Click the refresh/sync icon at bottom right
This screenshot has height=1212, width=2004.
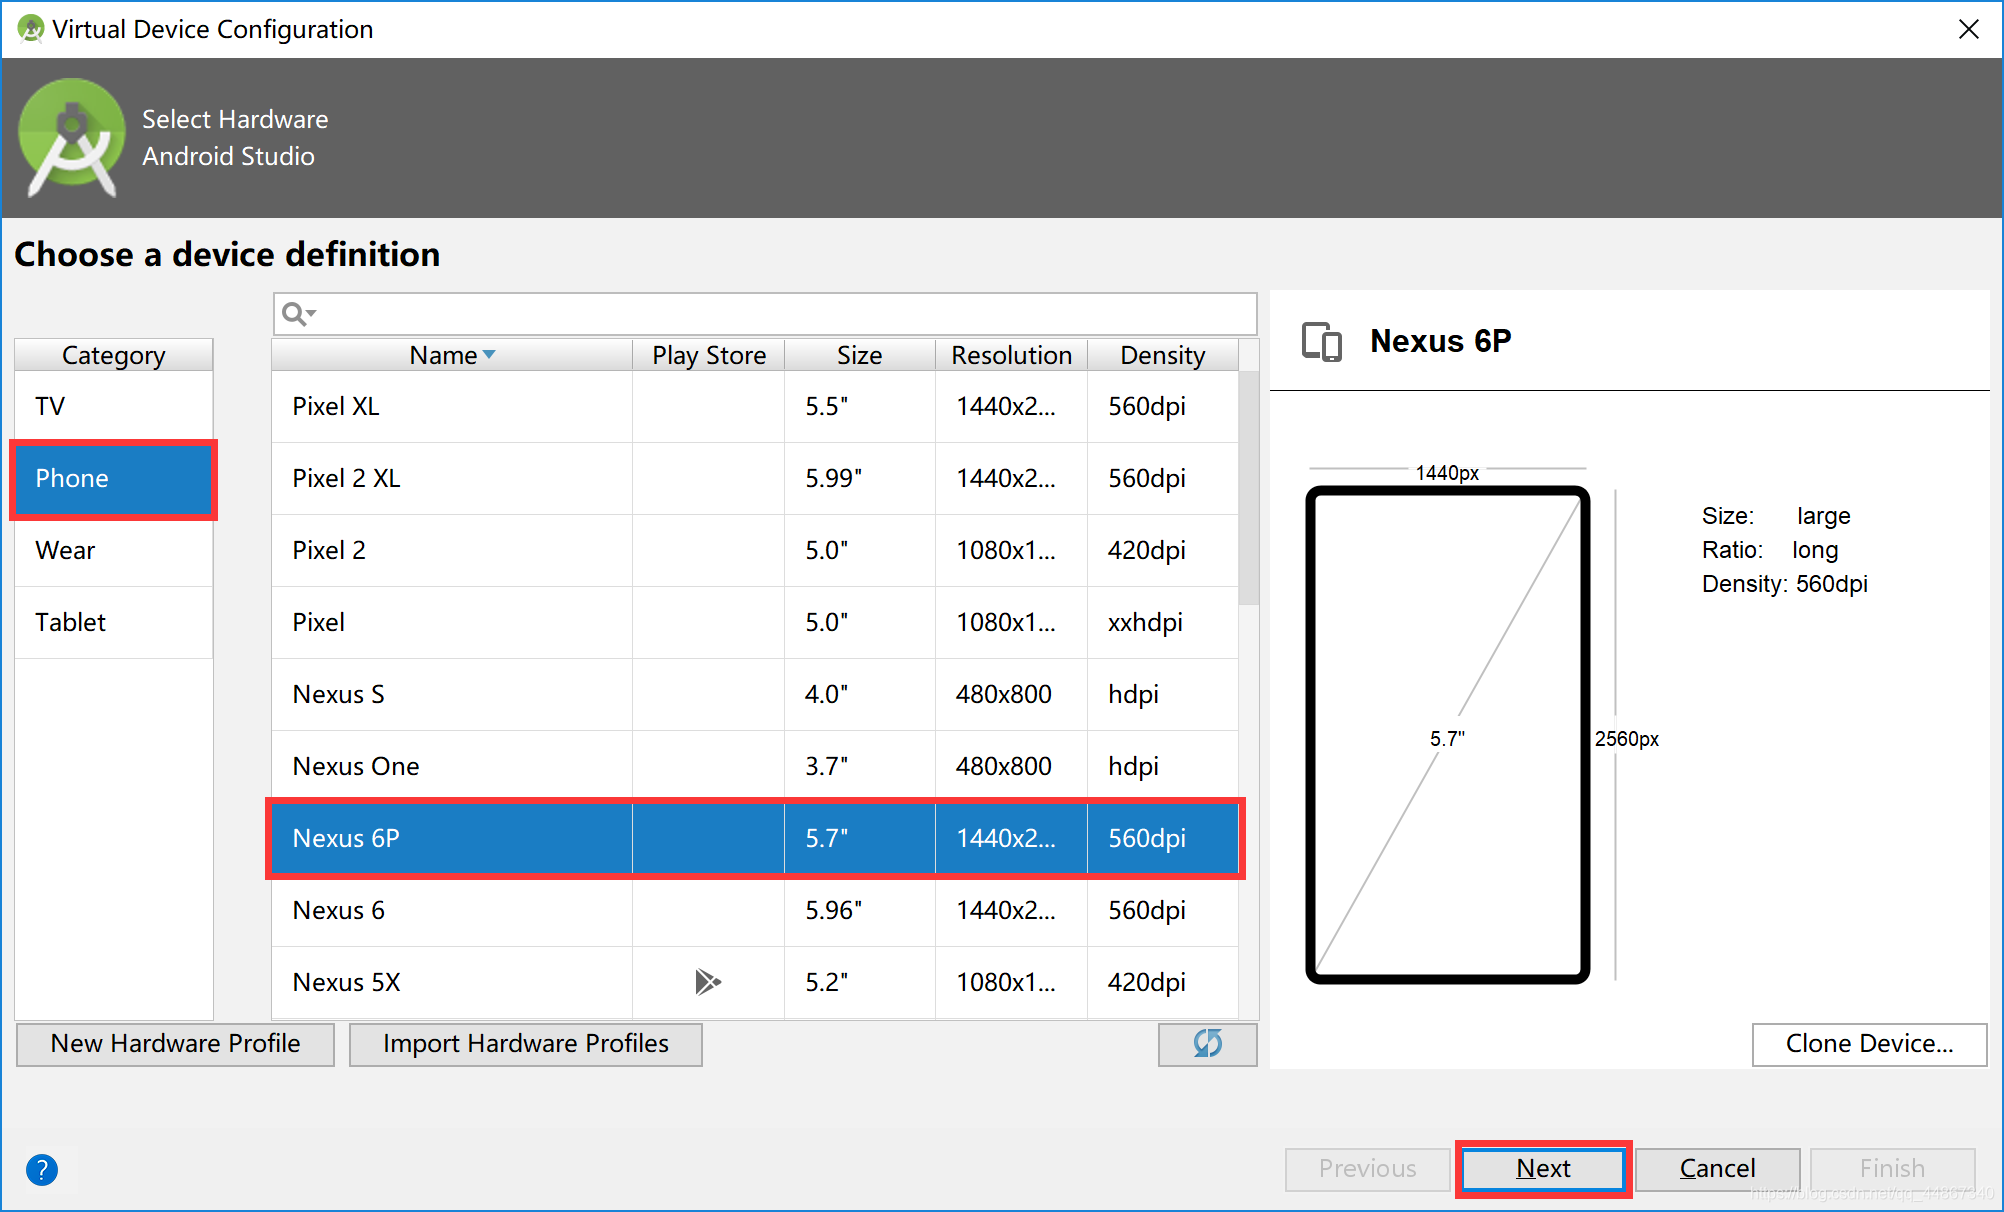[x=1208, y=1042]
